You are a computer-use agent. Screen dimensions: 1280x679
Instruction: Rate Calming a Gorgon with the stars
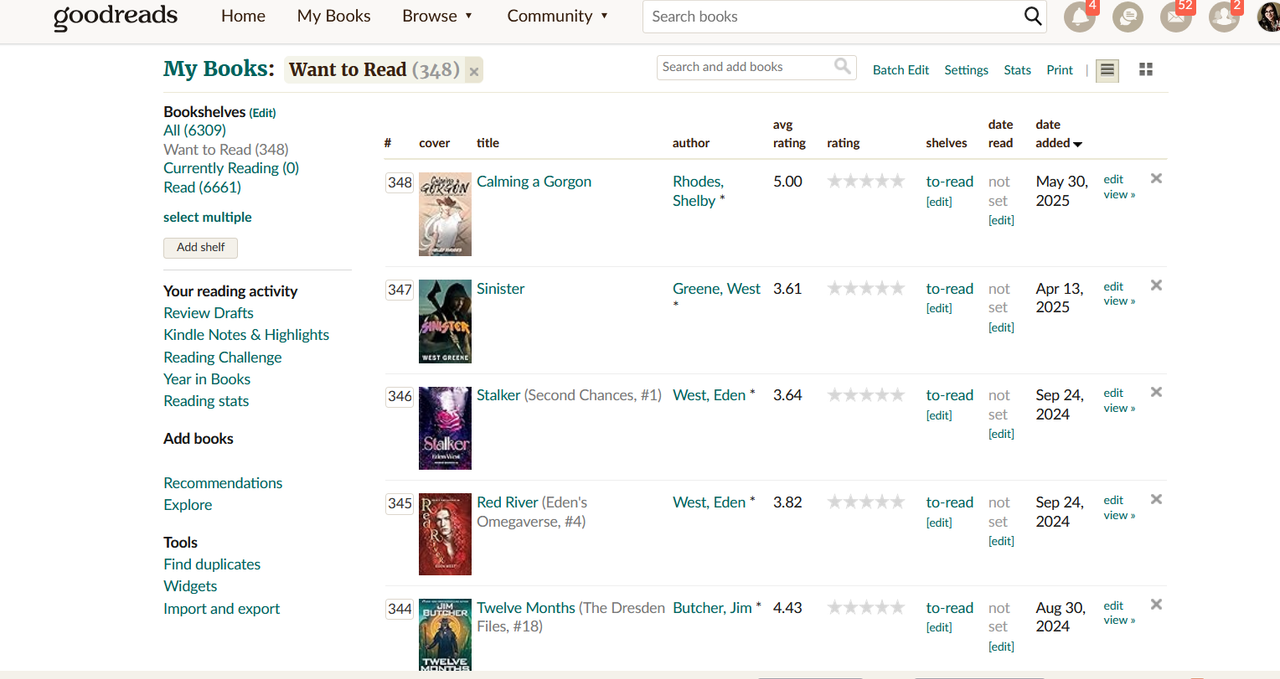[866, 181]
